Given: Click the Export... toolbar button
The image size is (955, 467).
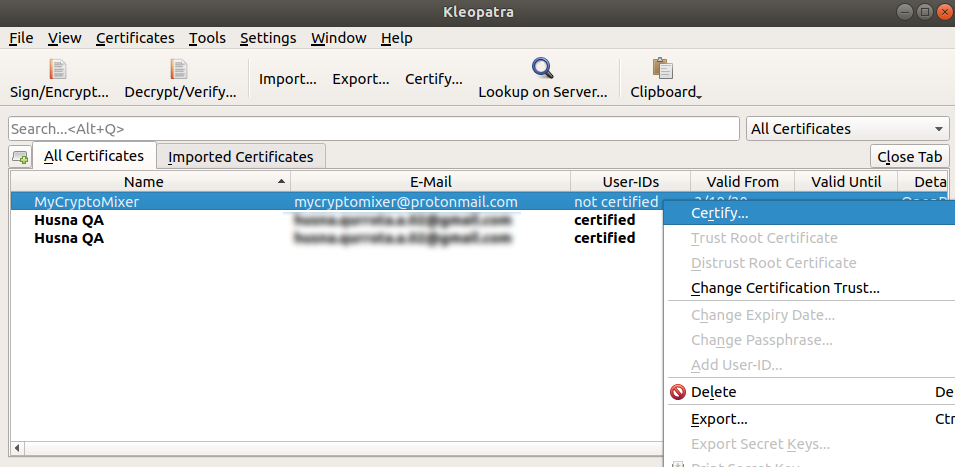Looking at the screenshot, I should [361, 79].
